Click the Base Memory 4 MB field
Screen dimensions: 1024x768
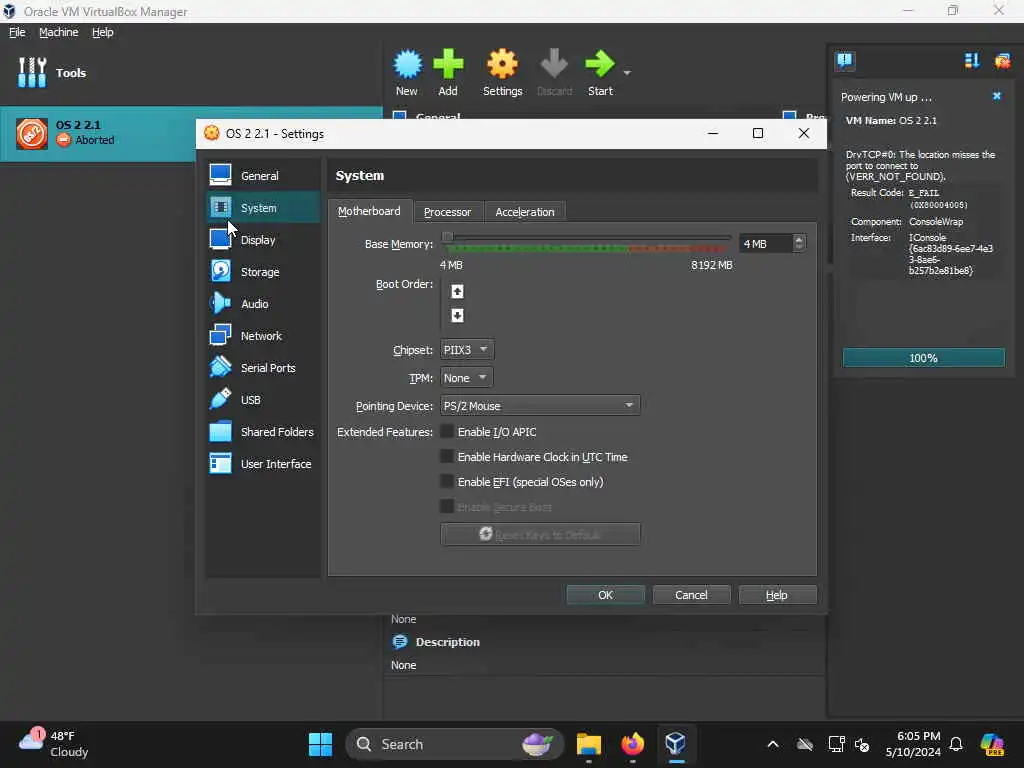point(766,244)
